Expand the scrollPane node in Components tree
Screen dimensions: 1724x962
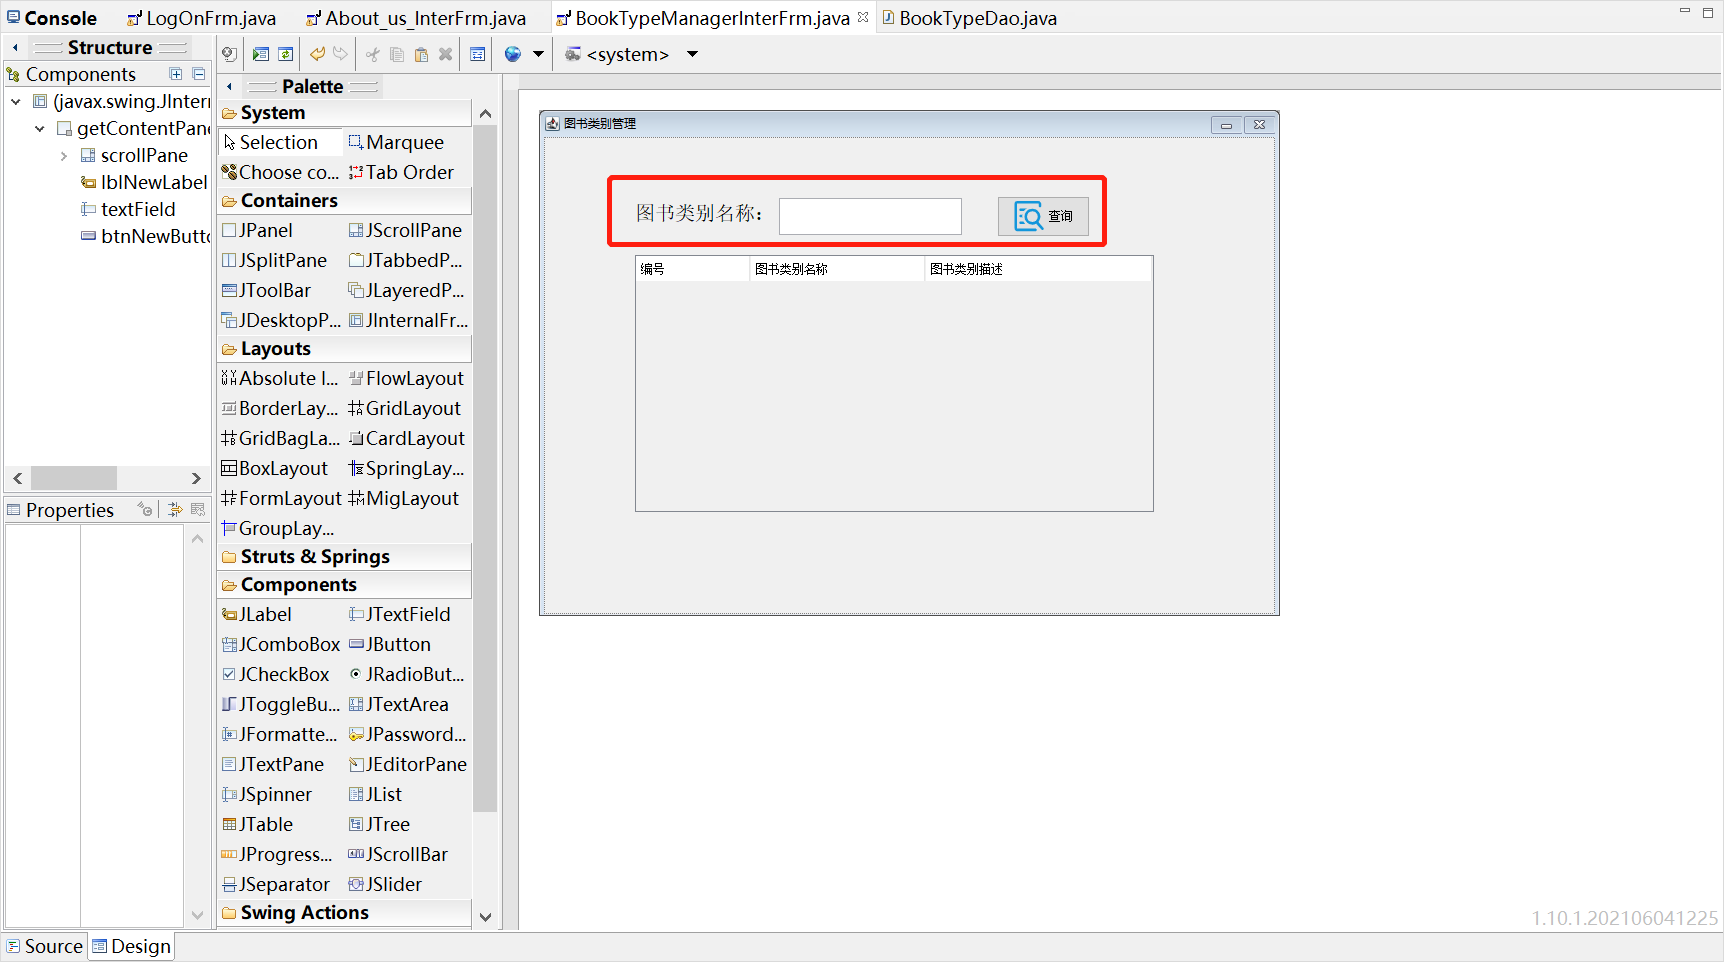point(64,155)
